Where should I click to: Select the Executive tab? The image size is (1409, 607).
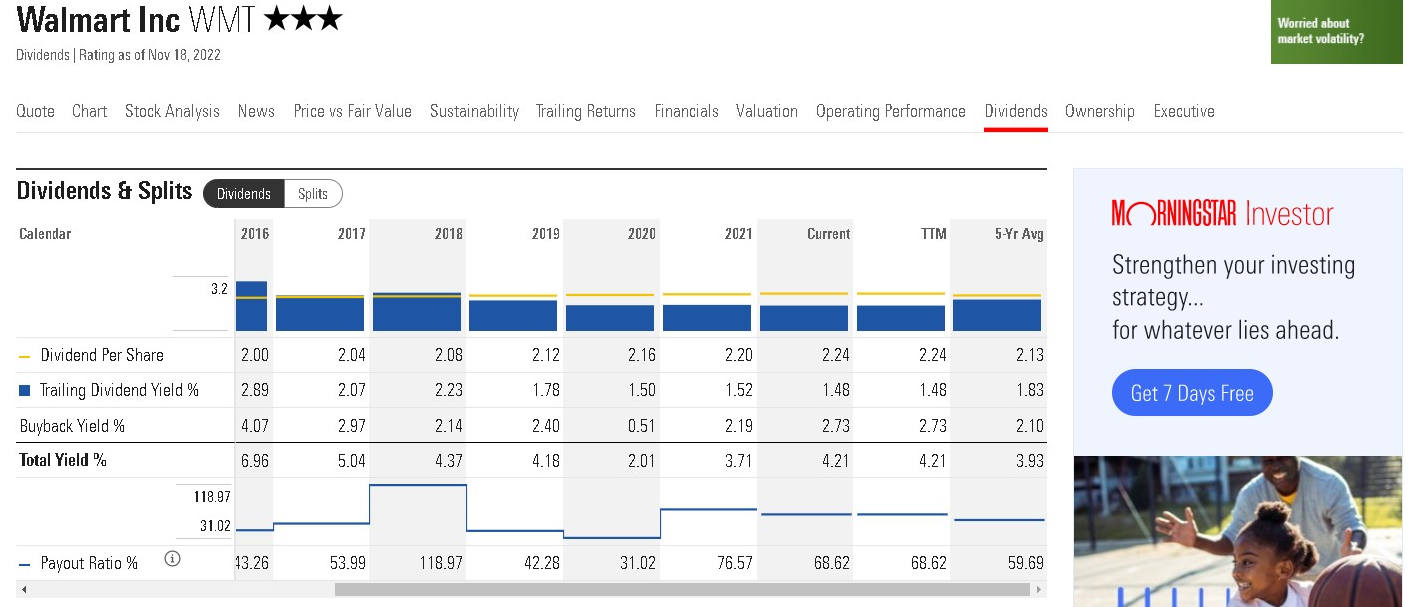[1183, 111]
